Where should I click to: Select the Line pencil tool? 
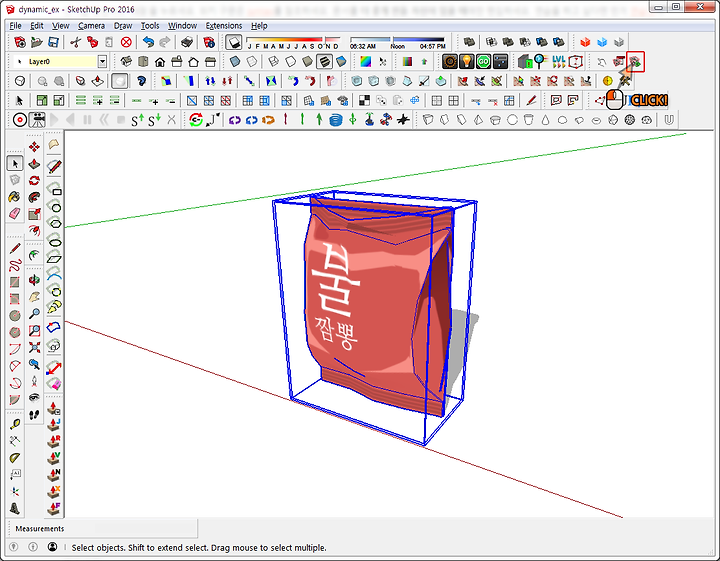15,248
